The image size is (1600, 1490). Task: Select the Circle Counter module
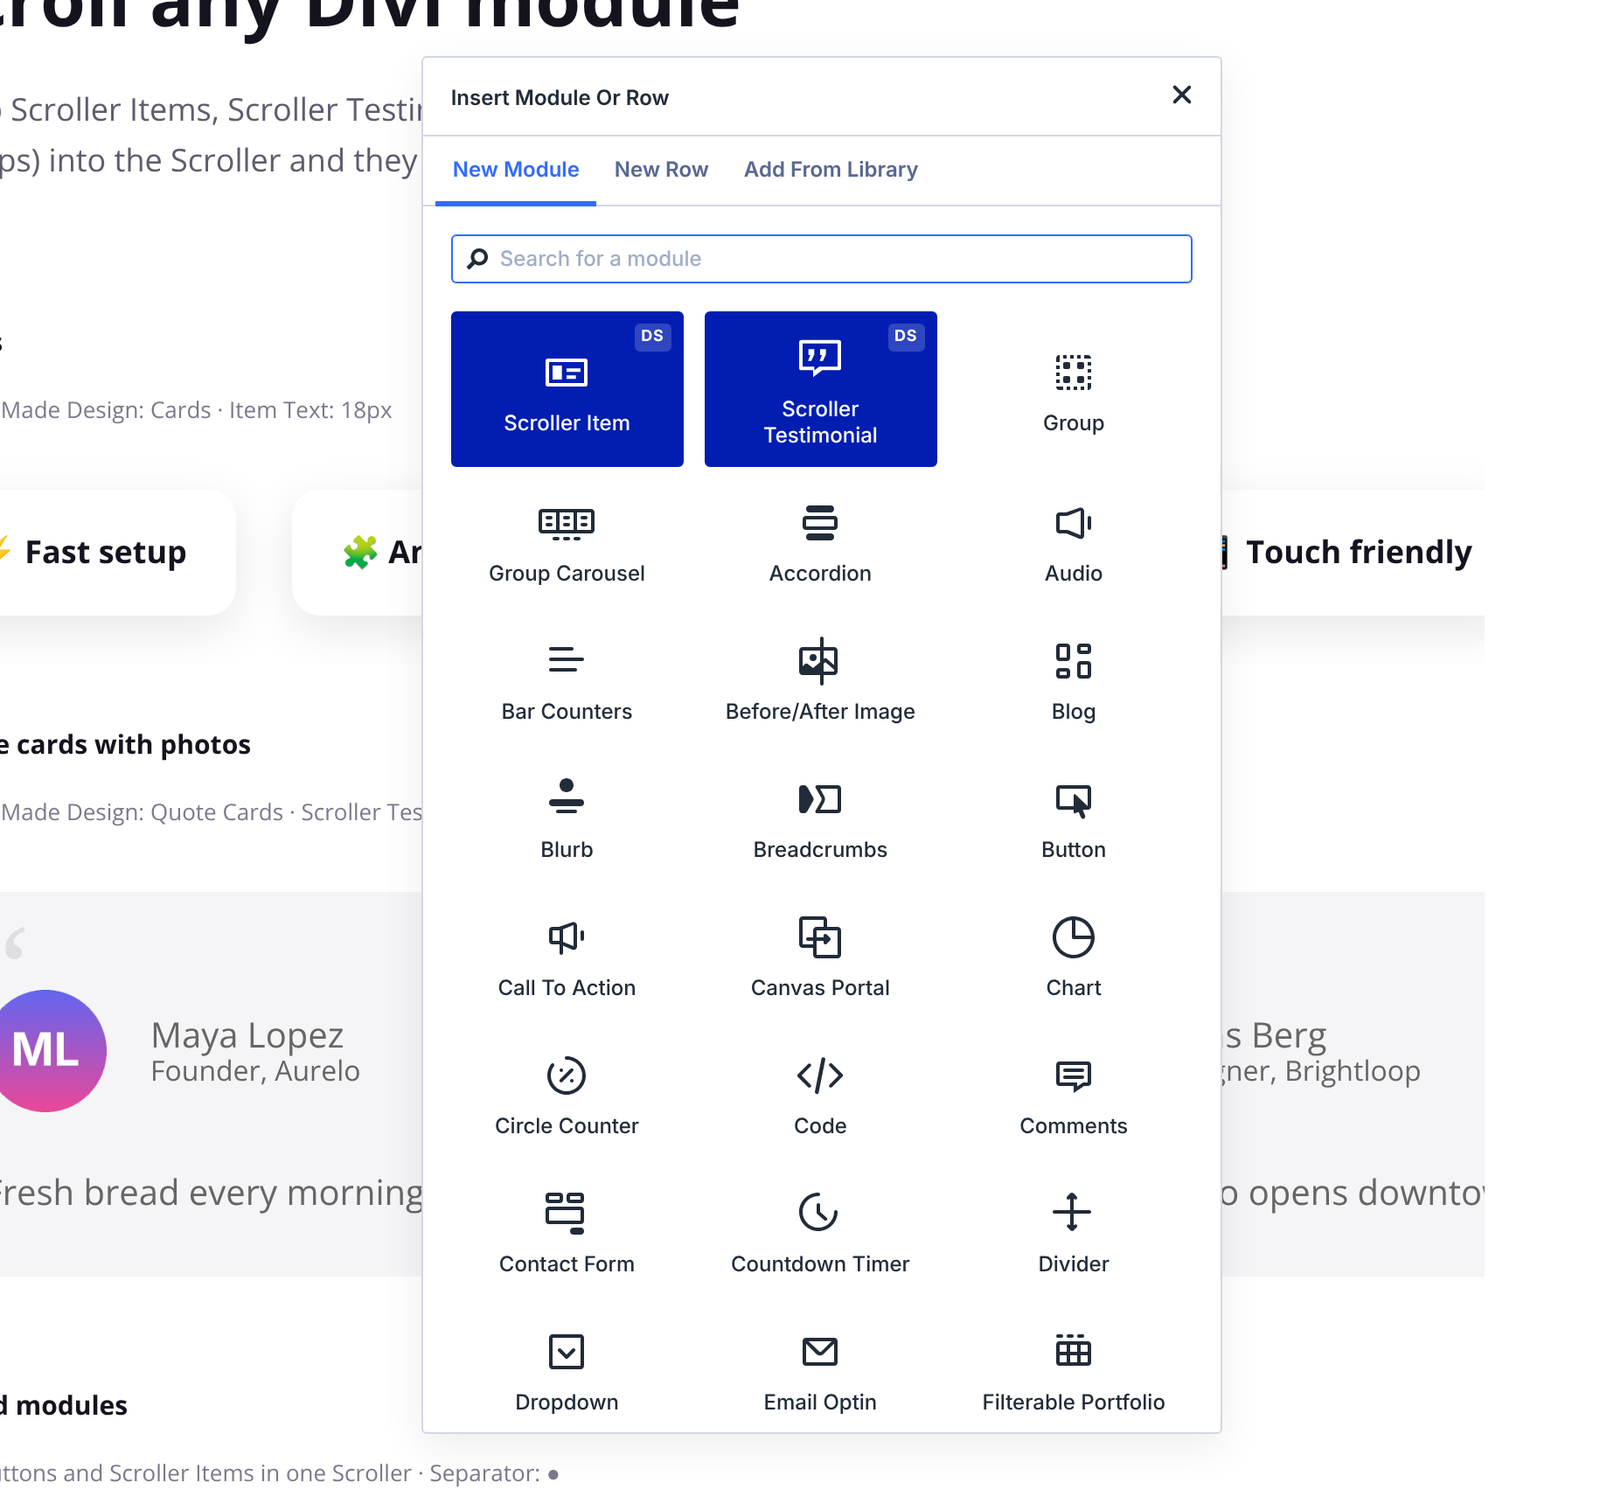tap(567, 1096)
